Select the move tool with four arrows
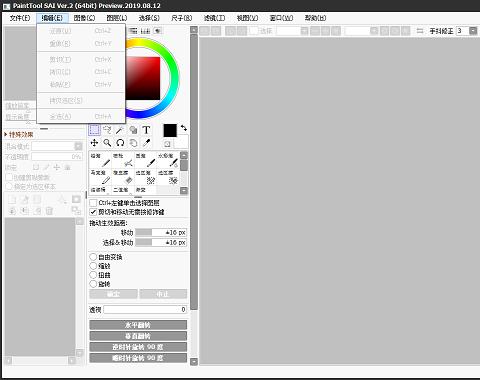The image size is (480, 380). coord(94,143)
